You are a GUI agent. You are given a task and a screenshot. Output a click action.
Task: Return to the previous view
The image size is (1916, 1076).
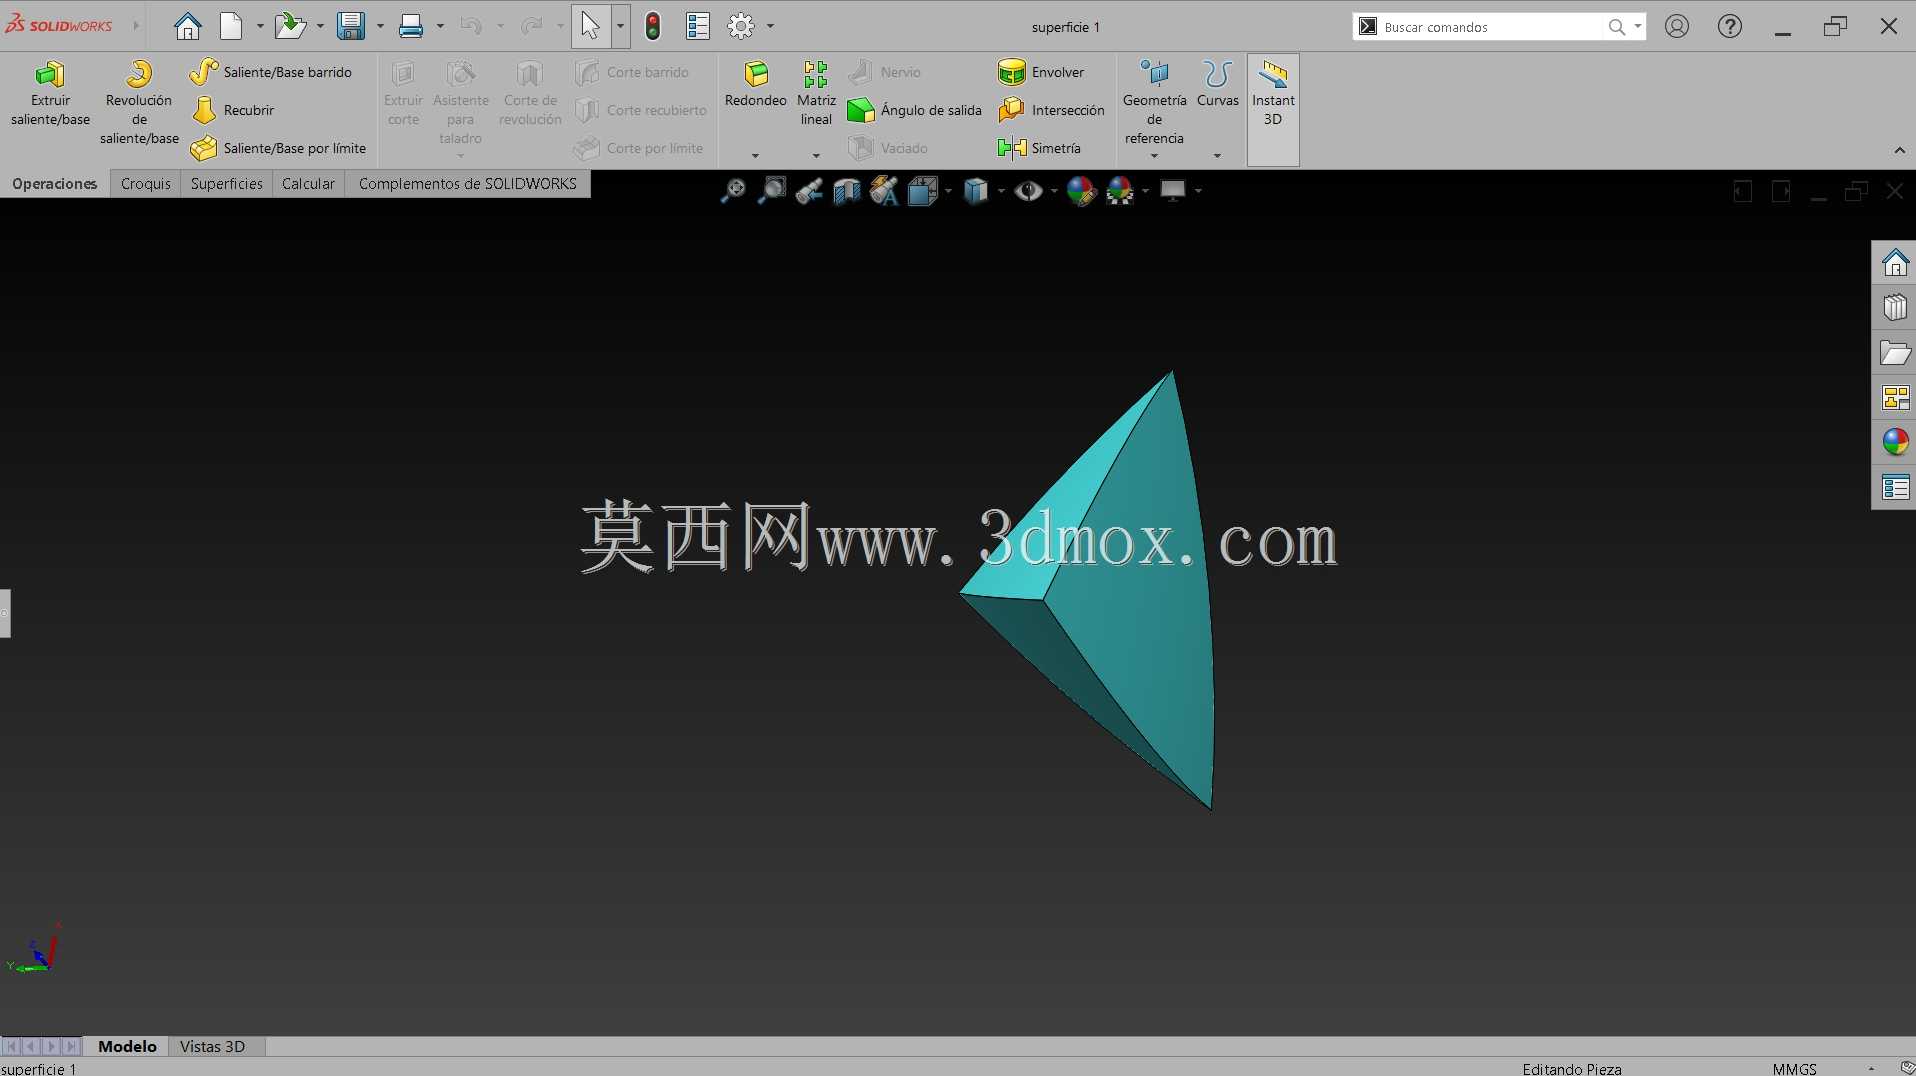[x=809, y=190]
